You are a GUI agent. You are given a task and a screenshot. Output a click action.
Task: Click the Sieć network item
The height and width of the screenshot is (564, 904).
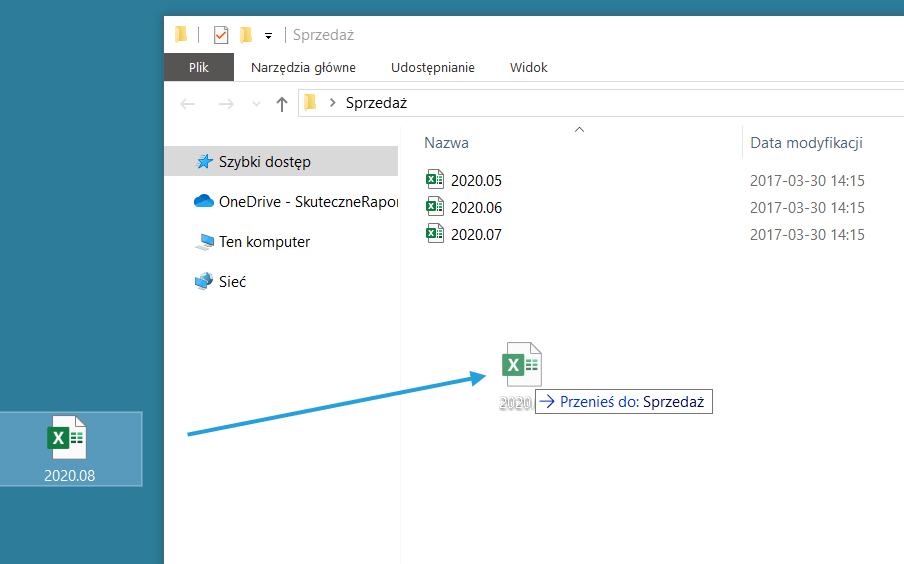point(232,282)
